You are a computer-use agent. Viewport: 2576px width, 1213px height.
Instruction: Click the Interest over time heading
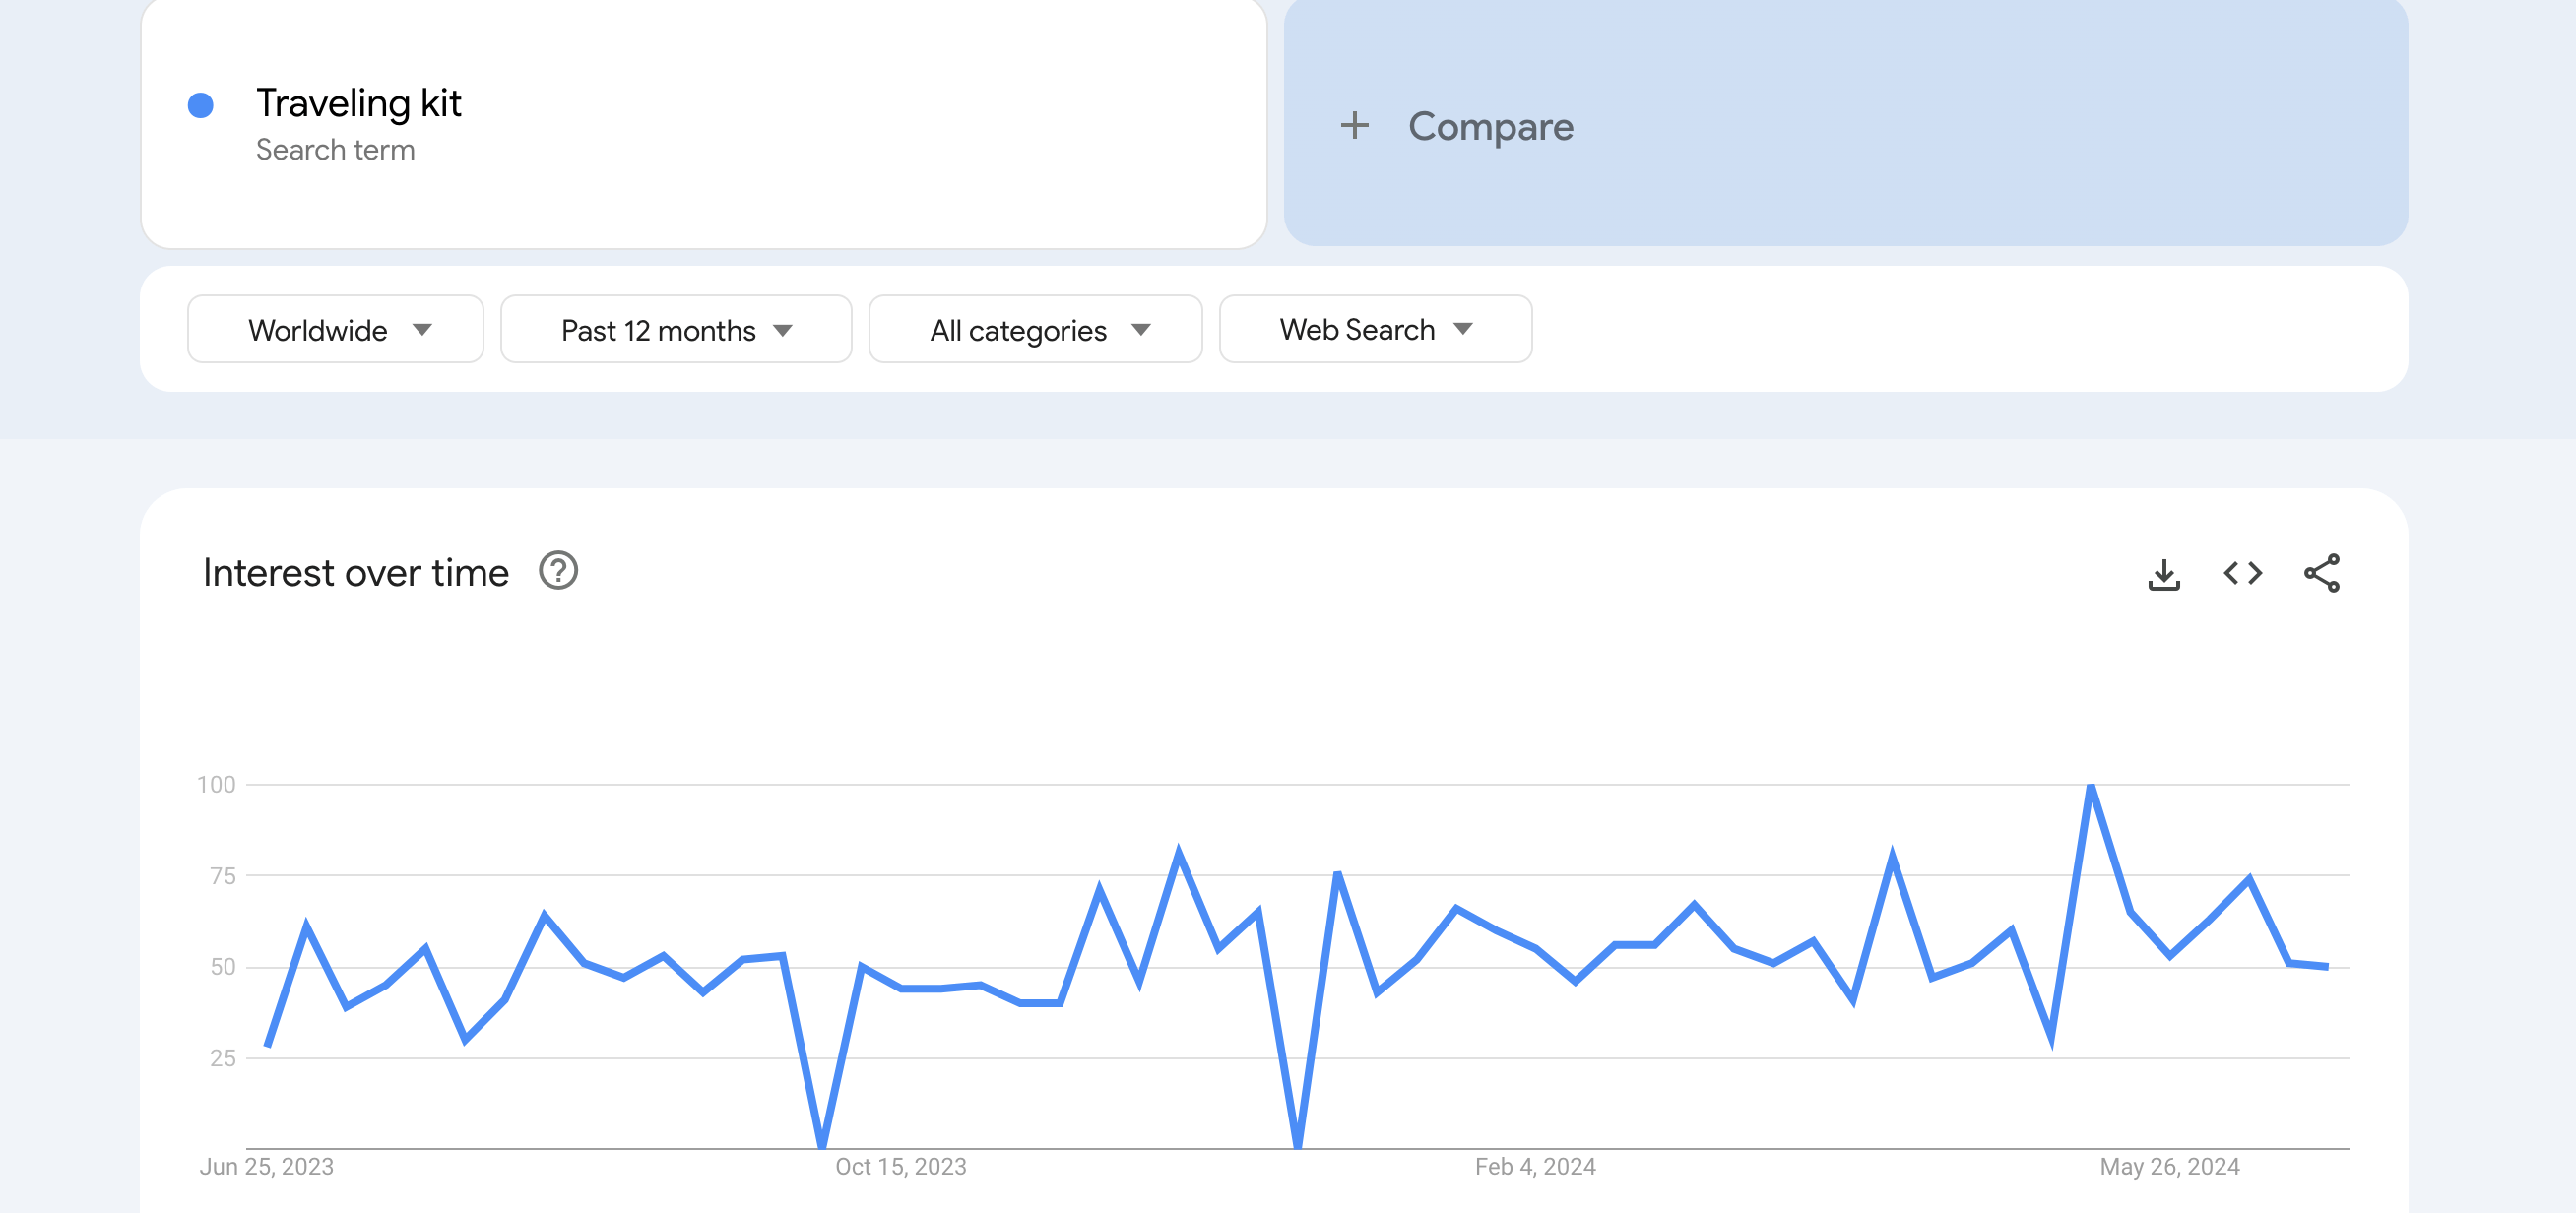coord(355,572)
